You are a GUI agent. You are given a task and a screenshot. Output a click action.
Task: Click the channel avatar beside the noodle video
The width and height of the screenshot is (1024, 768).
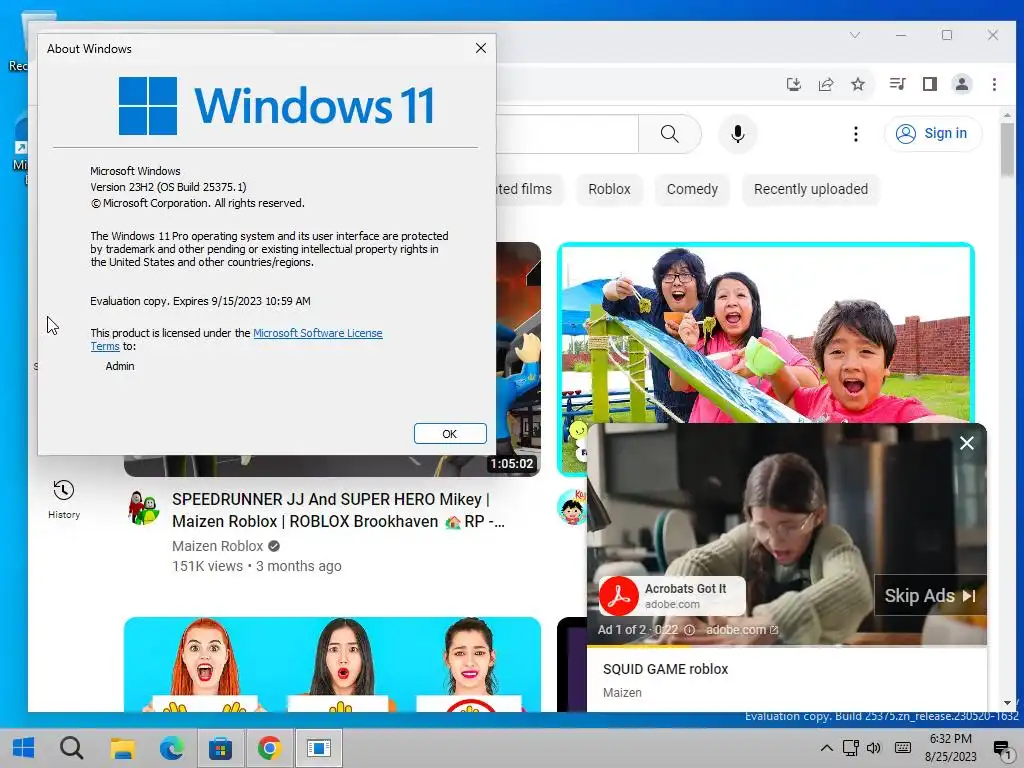tap(572, 507)
